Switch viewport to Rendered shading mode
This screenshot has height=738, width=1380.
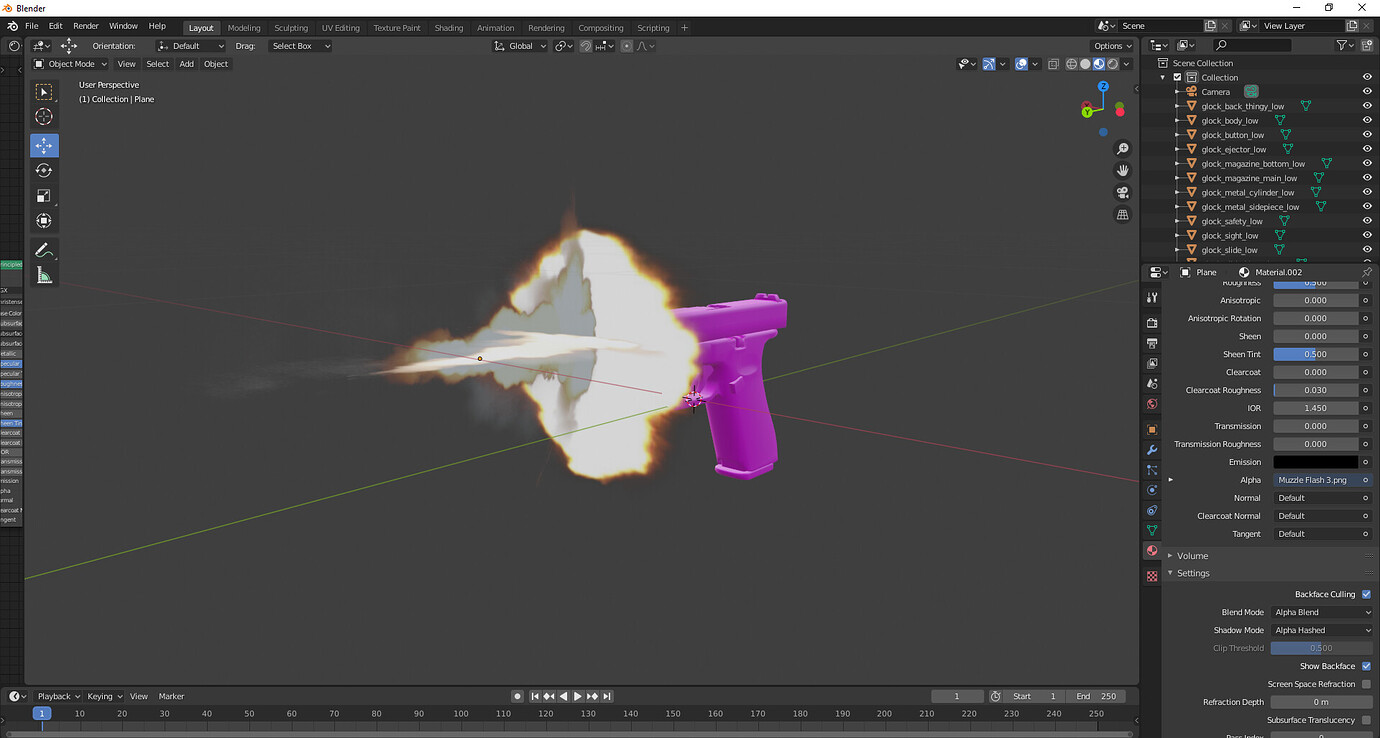tap(1111, 63)
